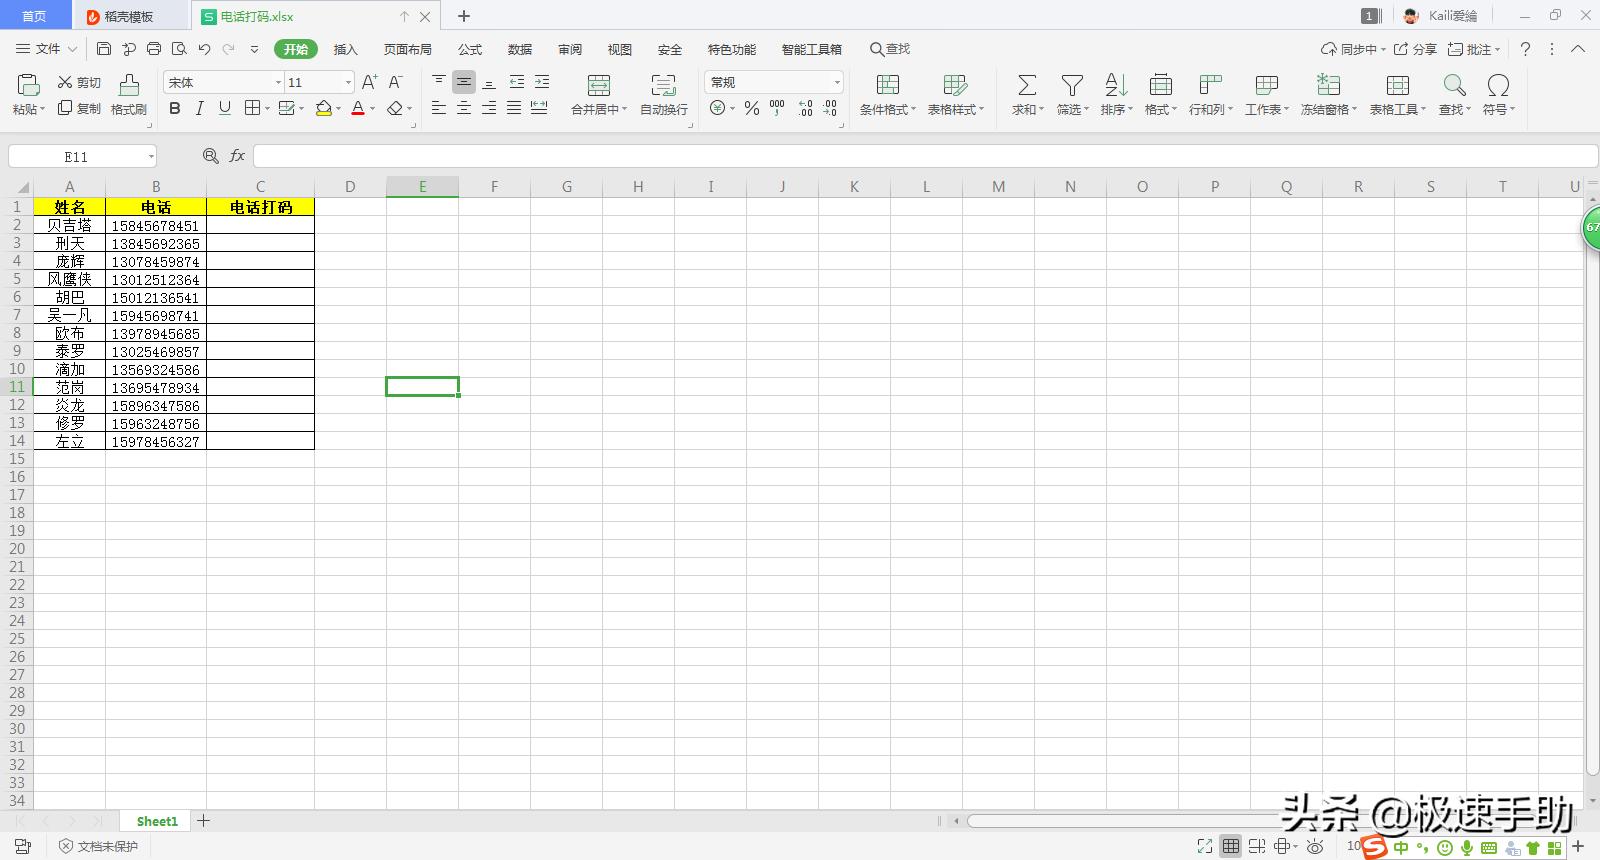Click the merge and center (合并居中) icon
Screen dimensions: 1600x860
pyautogui.click(x=598, y=86)
